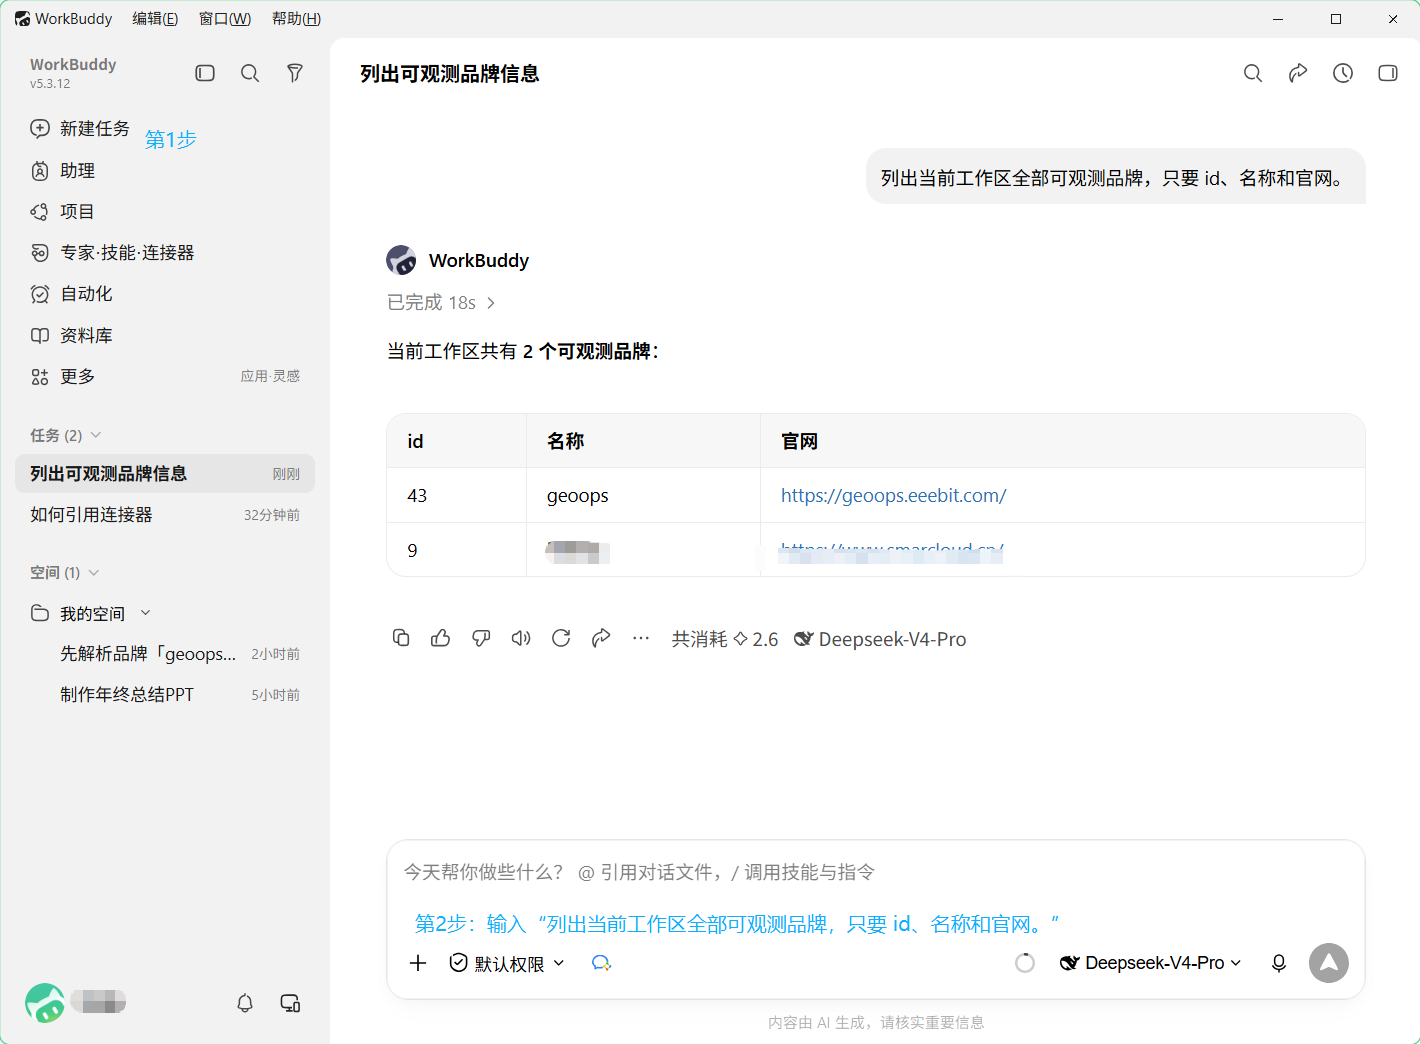The width and height of the screenshot is (1420, 1044).
Task: Click the user avatar at bottom left
Action: pyautogui.click(x=45, y=1002)
